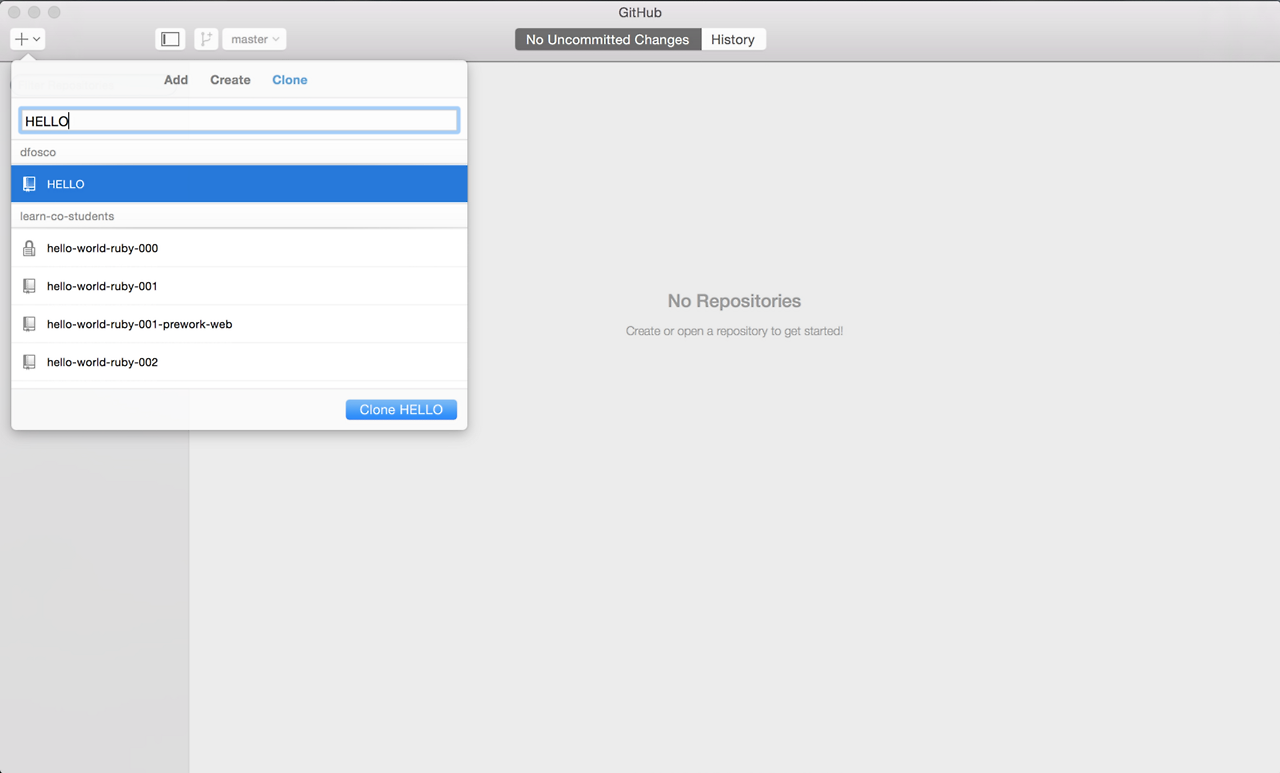This screenshot has width=1280, height=773.
Task: Select the Clone tab in popover
Action: (x=290, y=80)
